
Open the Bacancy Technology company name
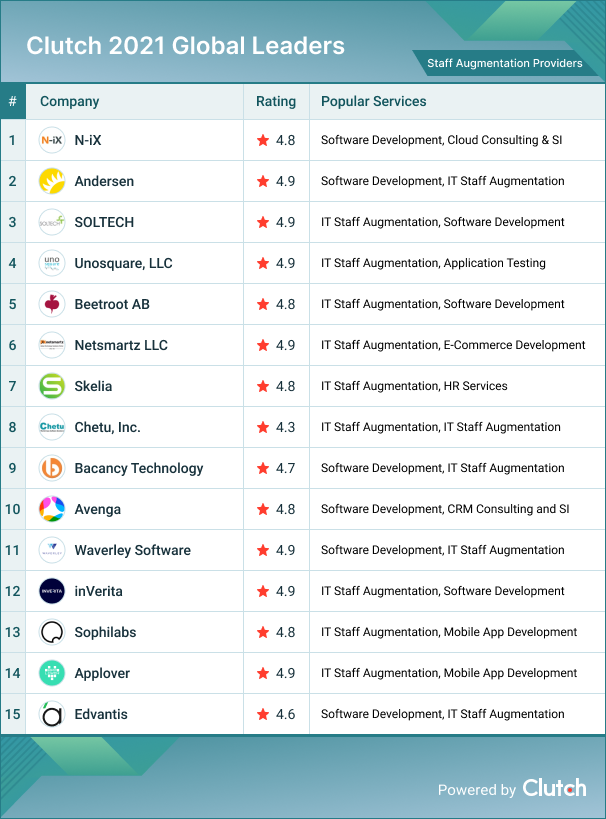[x=139, y=469]
